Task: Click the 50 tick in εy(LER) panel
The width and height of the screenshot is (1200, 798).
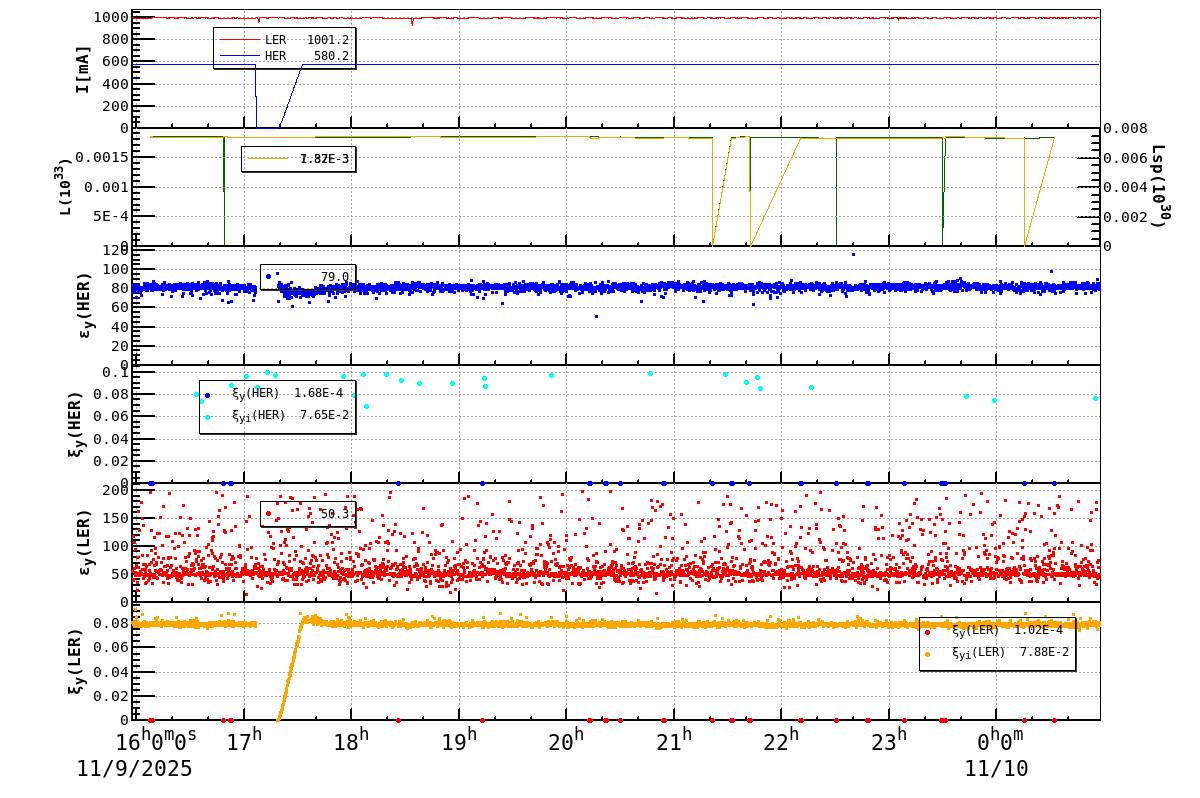Action: point(120,574)
